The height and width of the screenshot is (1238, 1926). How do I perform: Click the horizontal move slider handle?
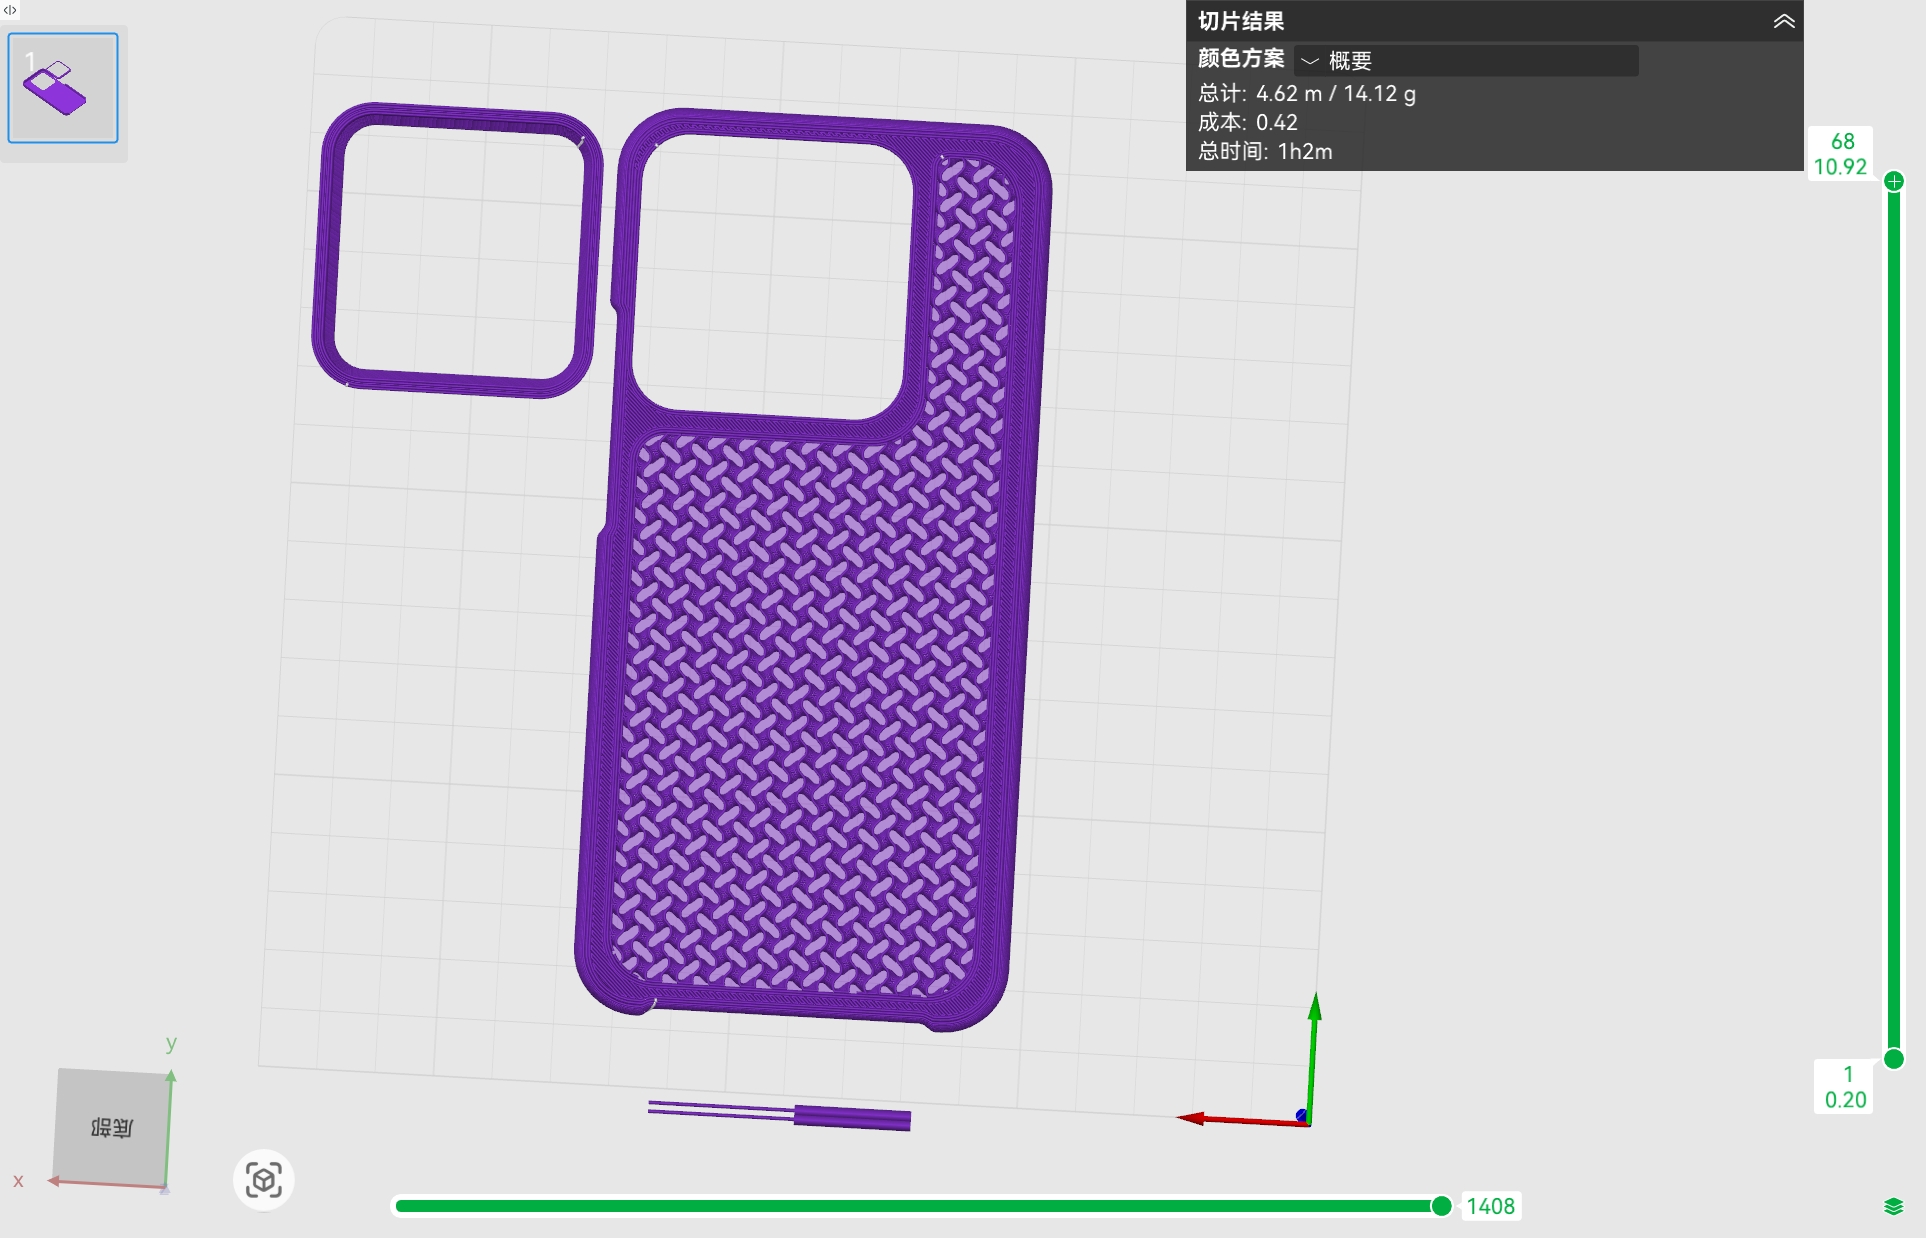coord(1441,1206)
